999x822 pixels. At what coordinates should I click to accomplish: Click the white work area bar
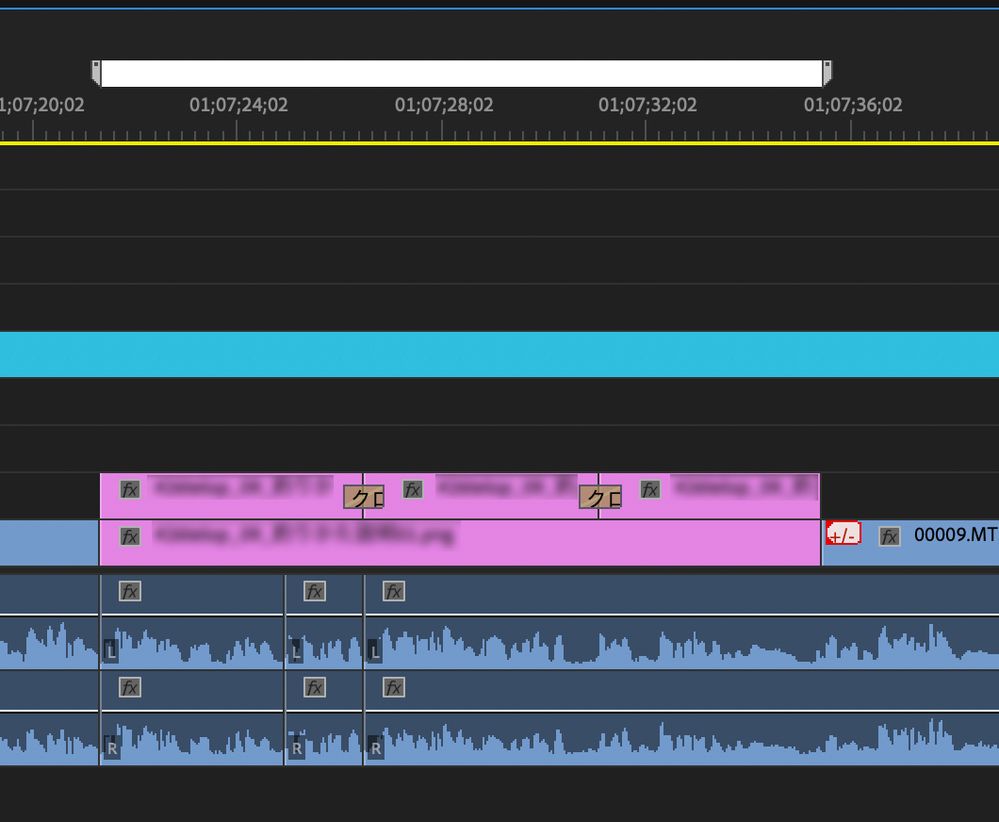(x=461, y=73)
